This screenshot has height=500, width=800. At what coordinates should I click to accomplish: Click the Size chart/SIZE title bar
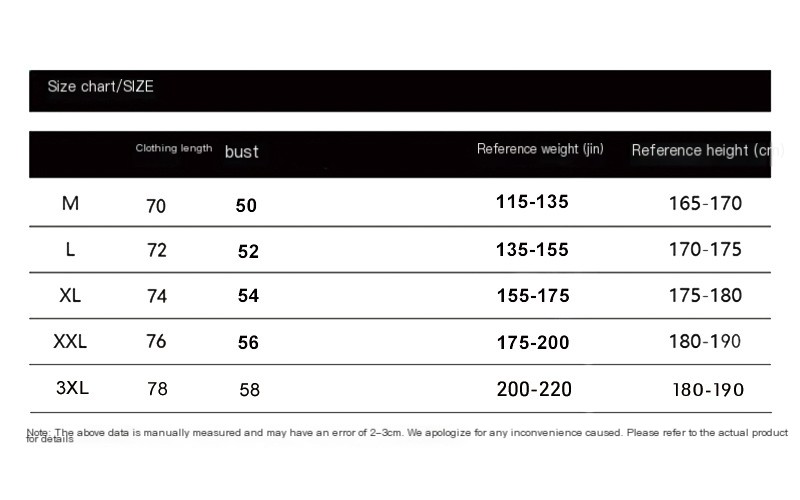point(100,87)
